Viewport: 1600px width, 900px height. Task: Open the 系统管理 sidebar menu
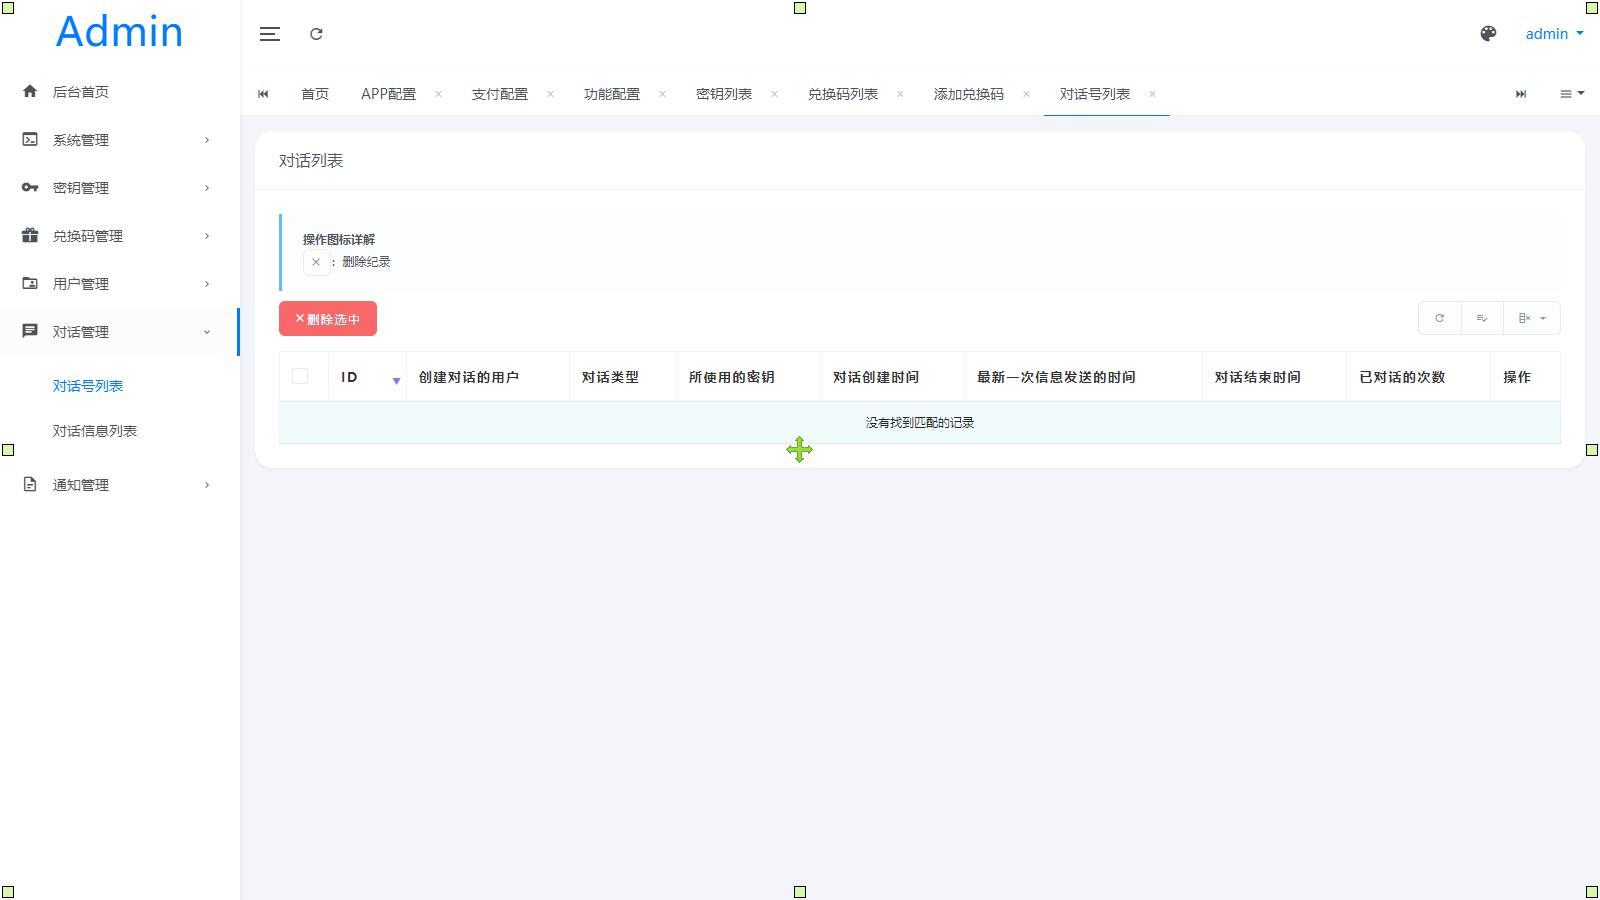point(81,140)
